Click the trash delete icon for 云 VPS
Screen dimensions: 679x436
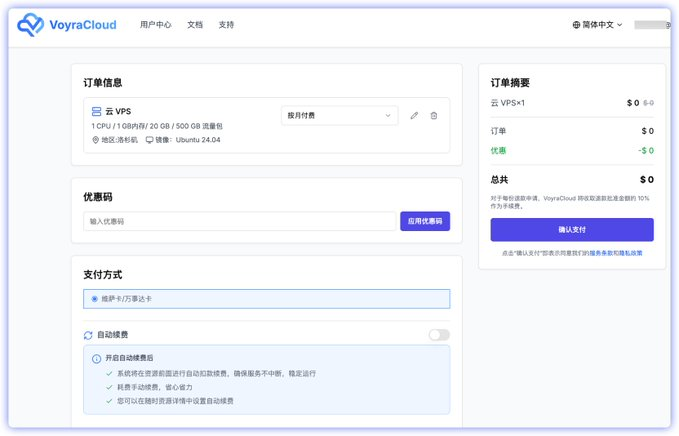pos(434,116)
